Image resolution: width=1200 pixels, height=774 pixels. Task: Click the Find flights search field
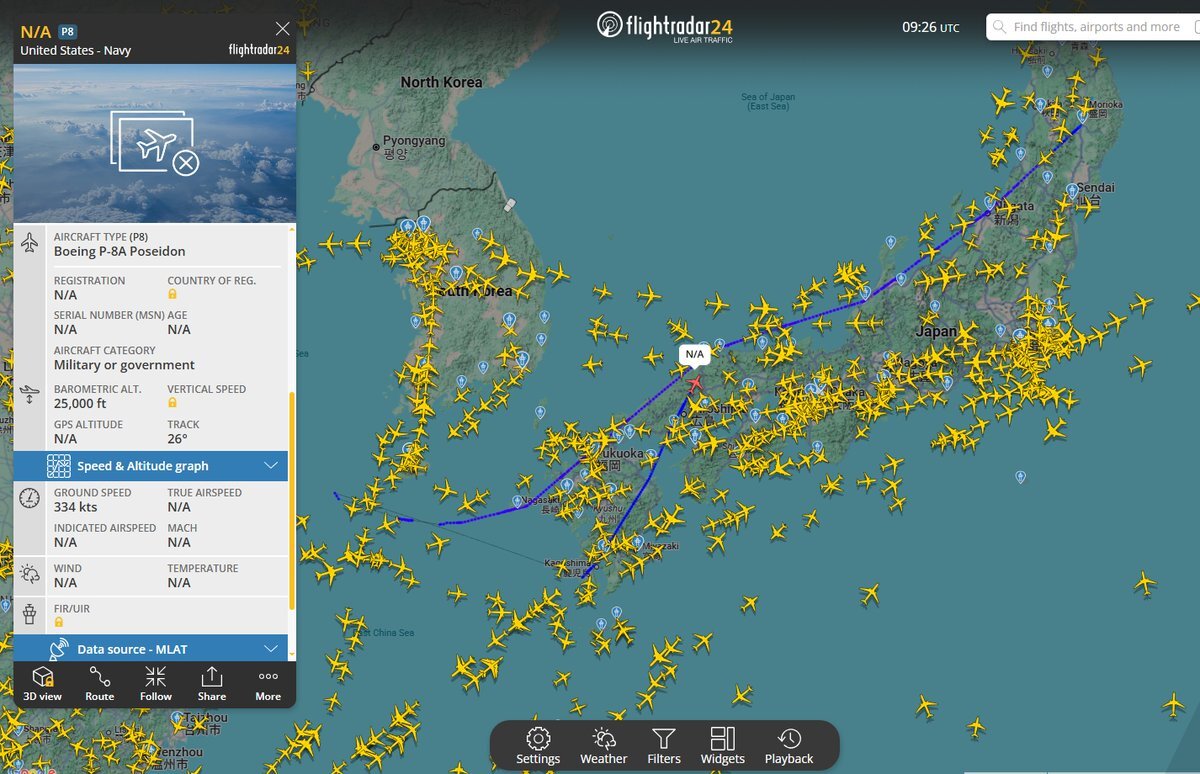pos(1093,27)
